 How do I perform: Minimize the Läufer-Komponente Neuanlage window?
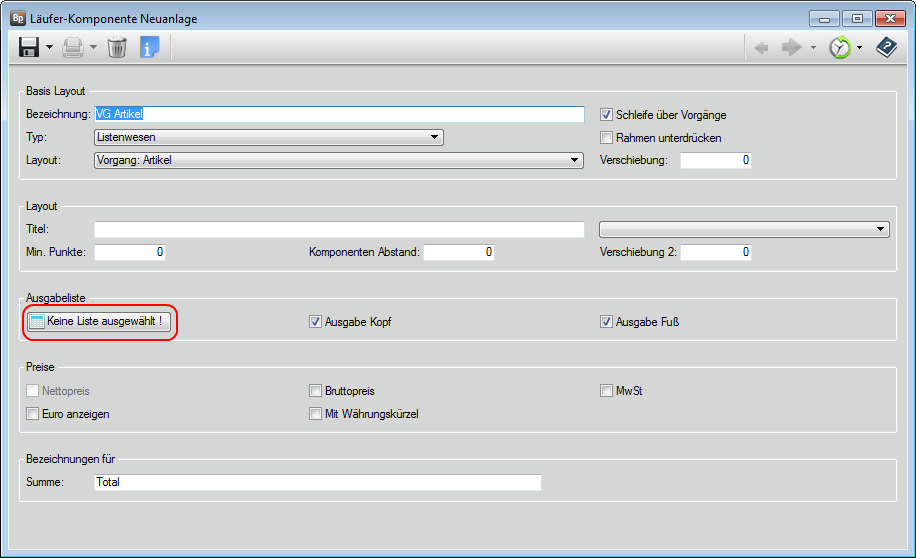tap(824, 19)
